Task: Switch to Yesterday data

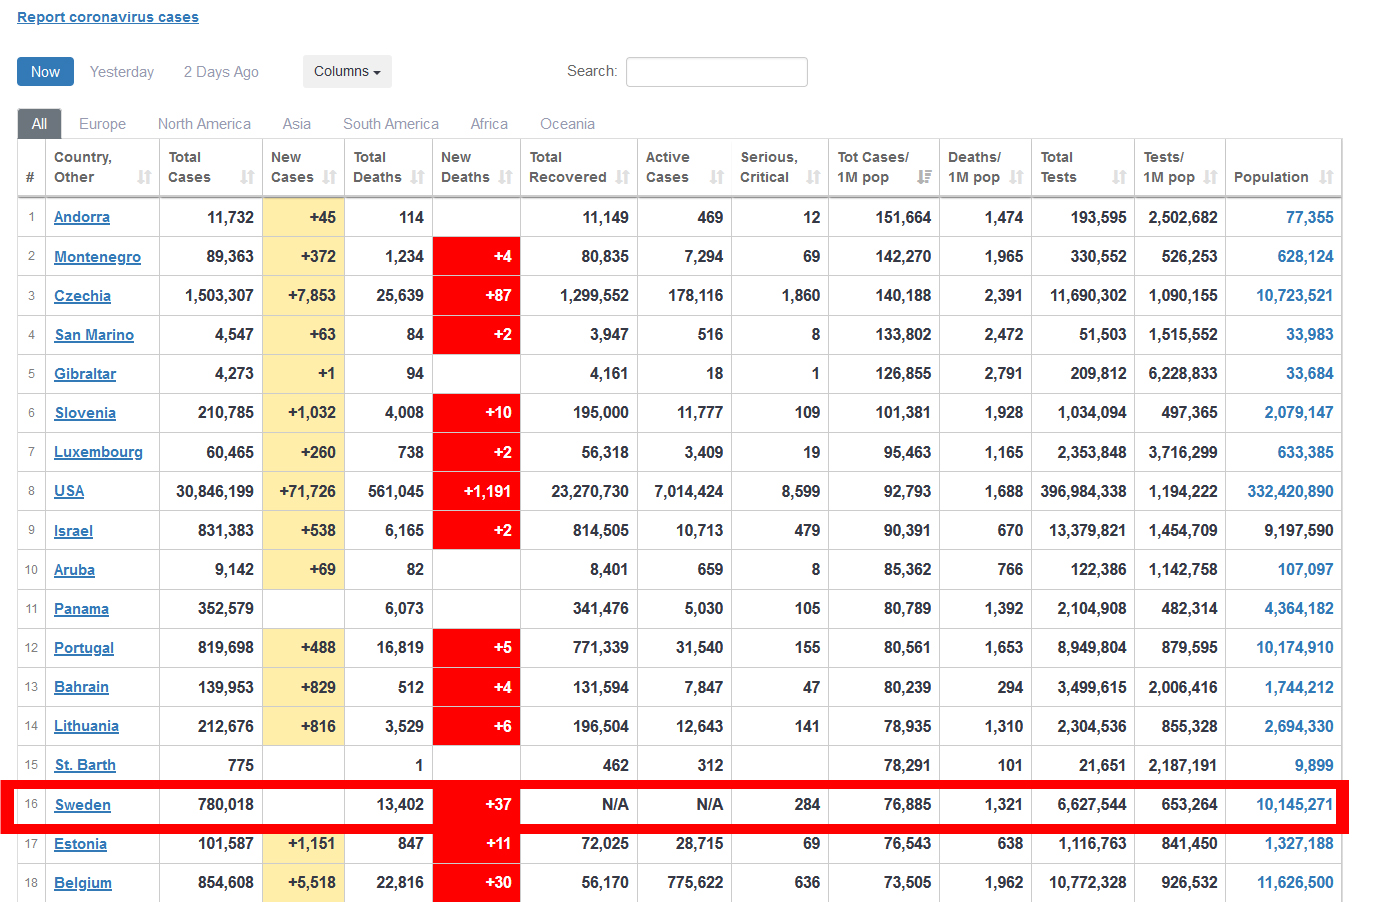Action: click(x=122, y=72)
